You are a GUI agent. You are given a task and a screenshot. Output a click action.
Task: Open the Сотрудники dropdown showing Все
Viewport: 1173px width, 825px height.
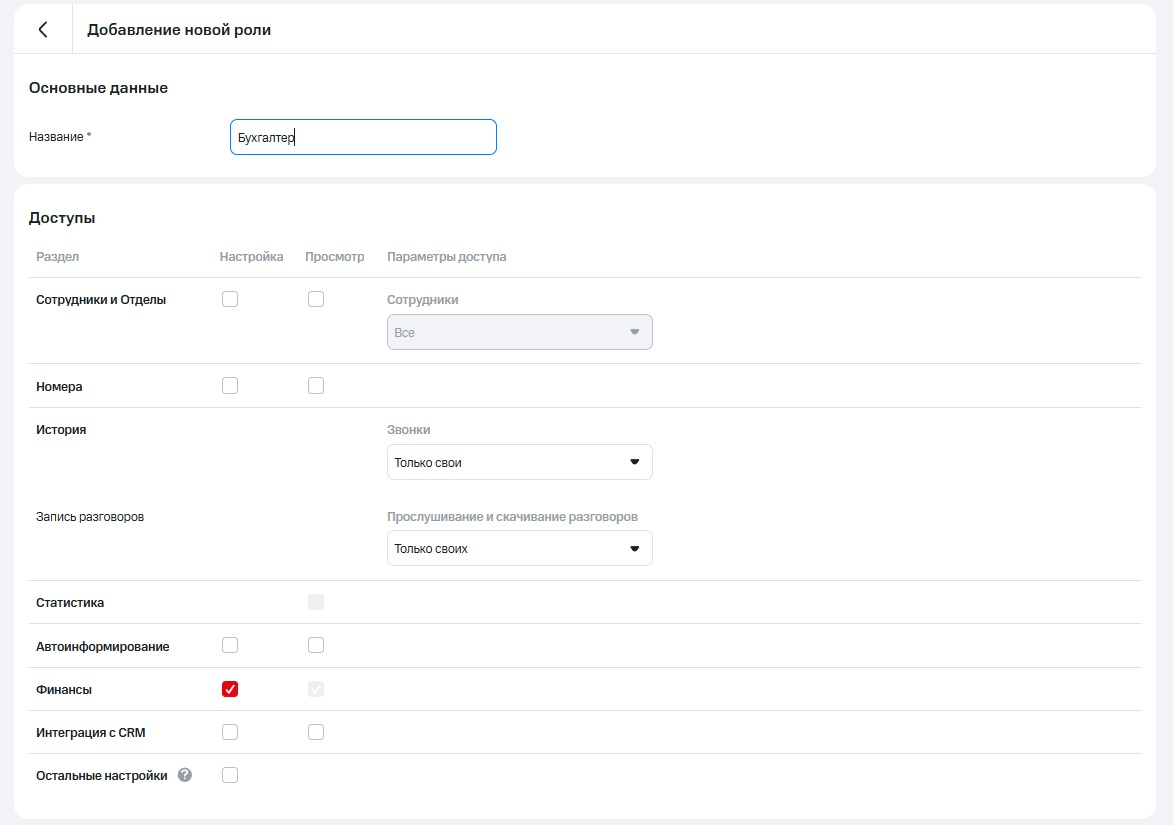point(519,333)
